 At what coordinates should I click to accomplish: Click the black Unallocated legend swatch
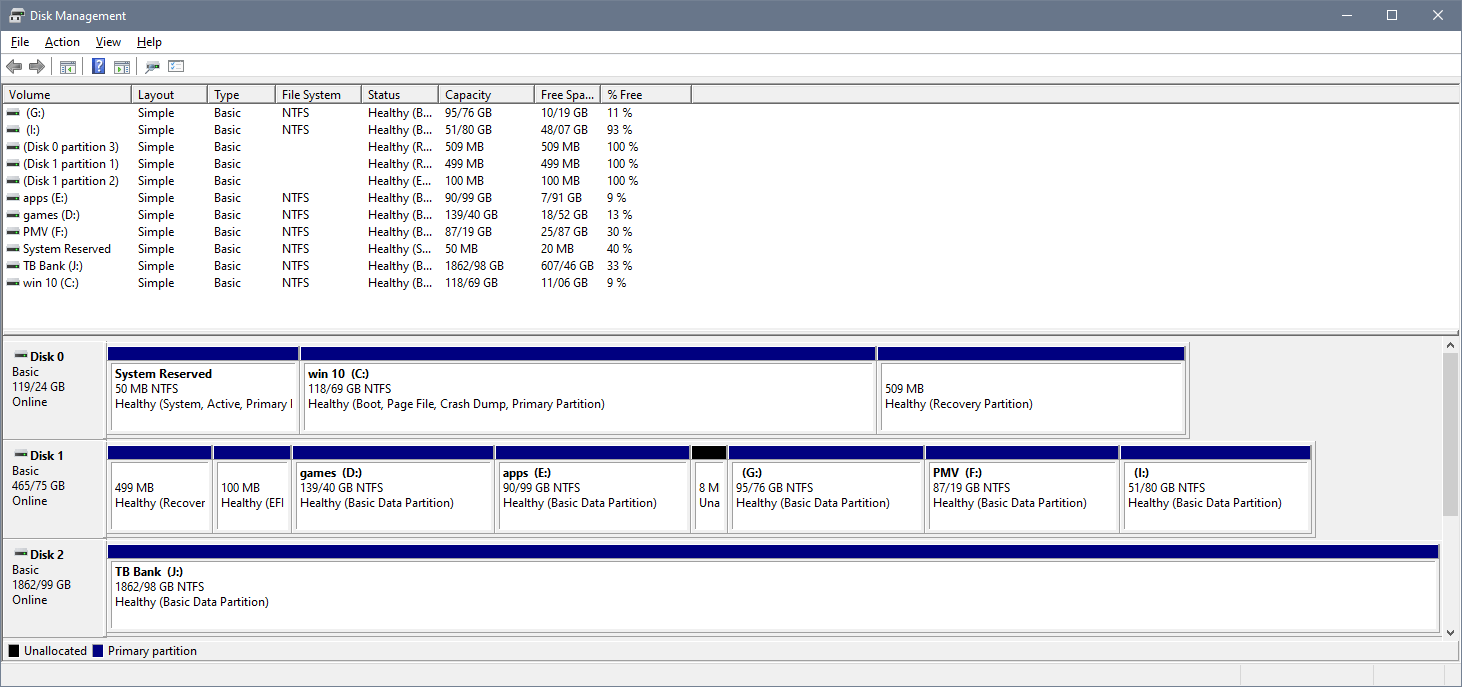pos(14,651)
